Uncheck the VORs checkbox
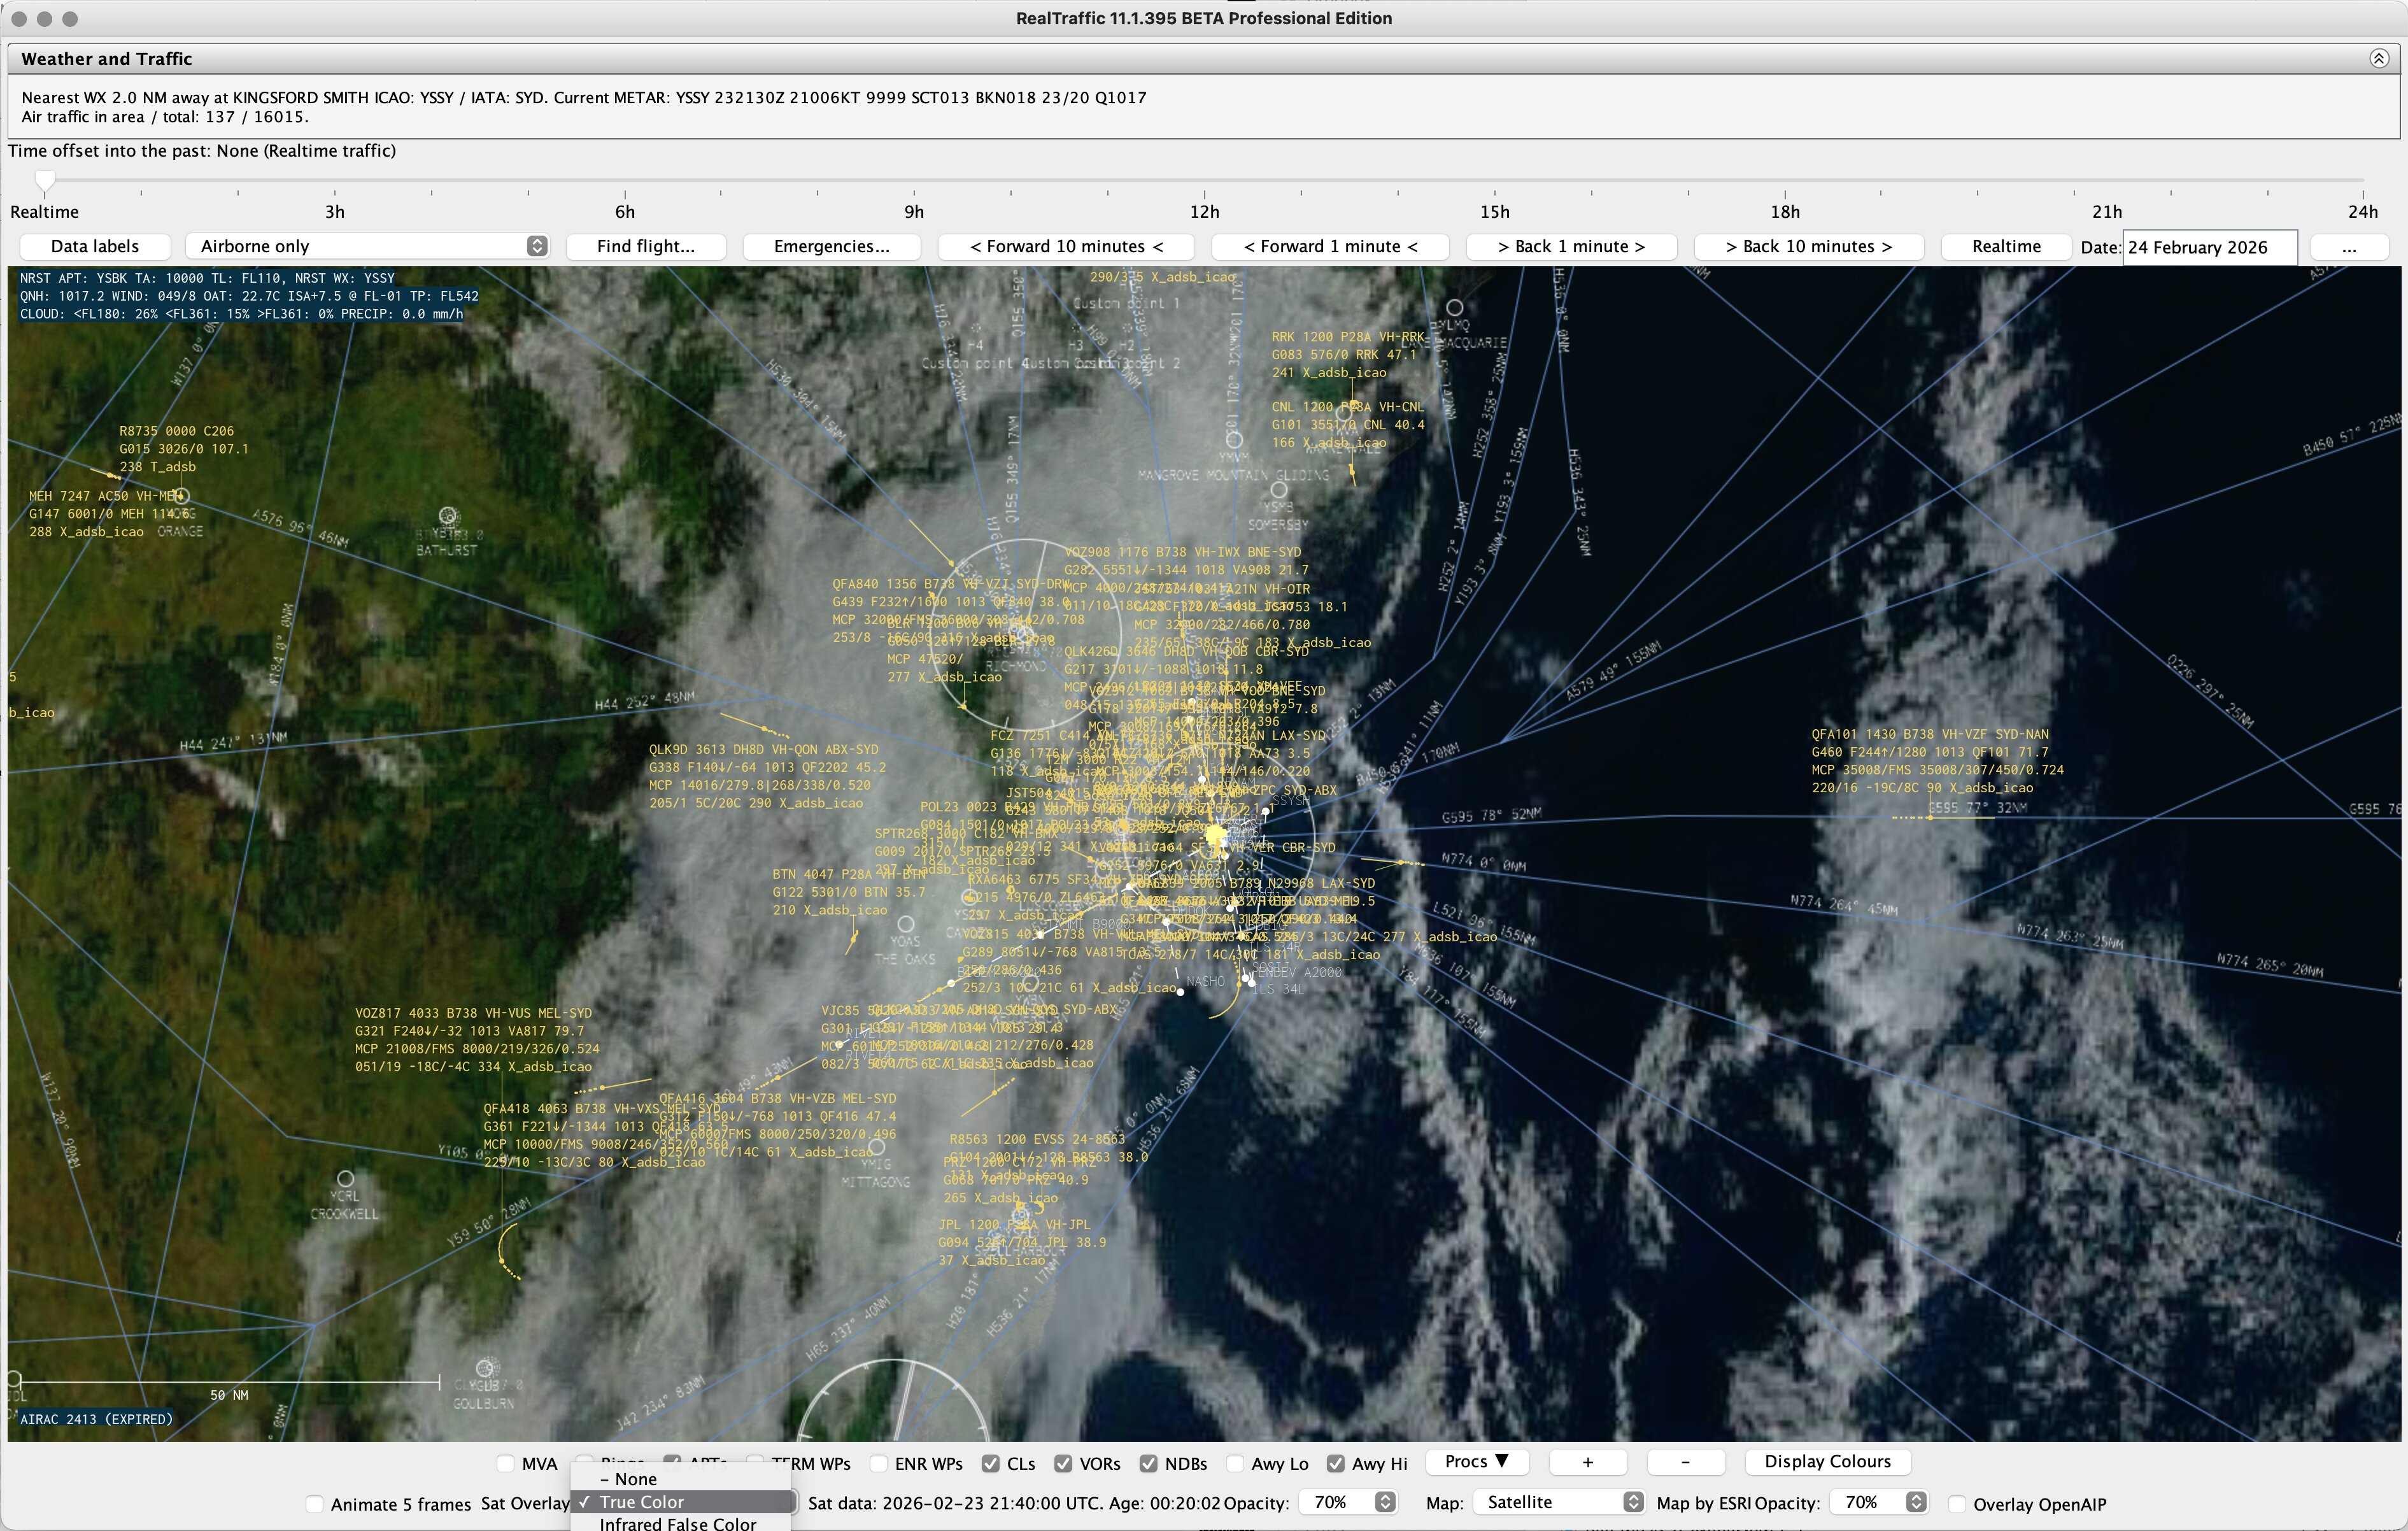The width and height of the screenshot is (2408, 1531). (x=1063, y=1464)
